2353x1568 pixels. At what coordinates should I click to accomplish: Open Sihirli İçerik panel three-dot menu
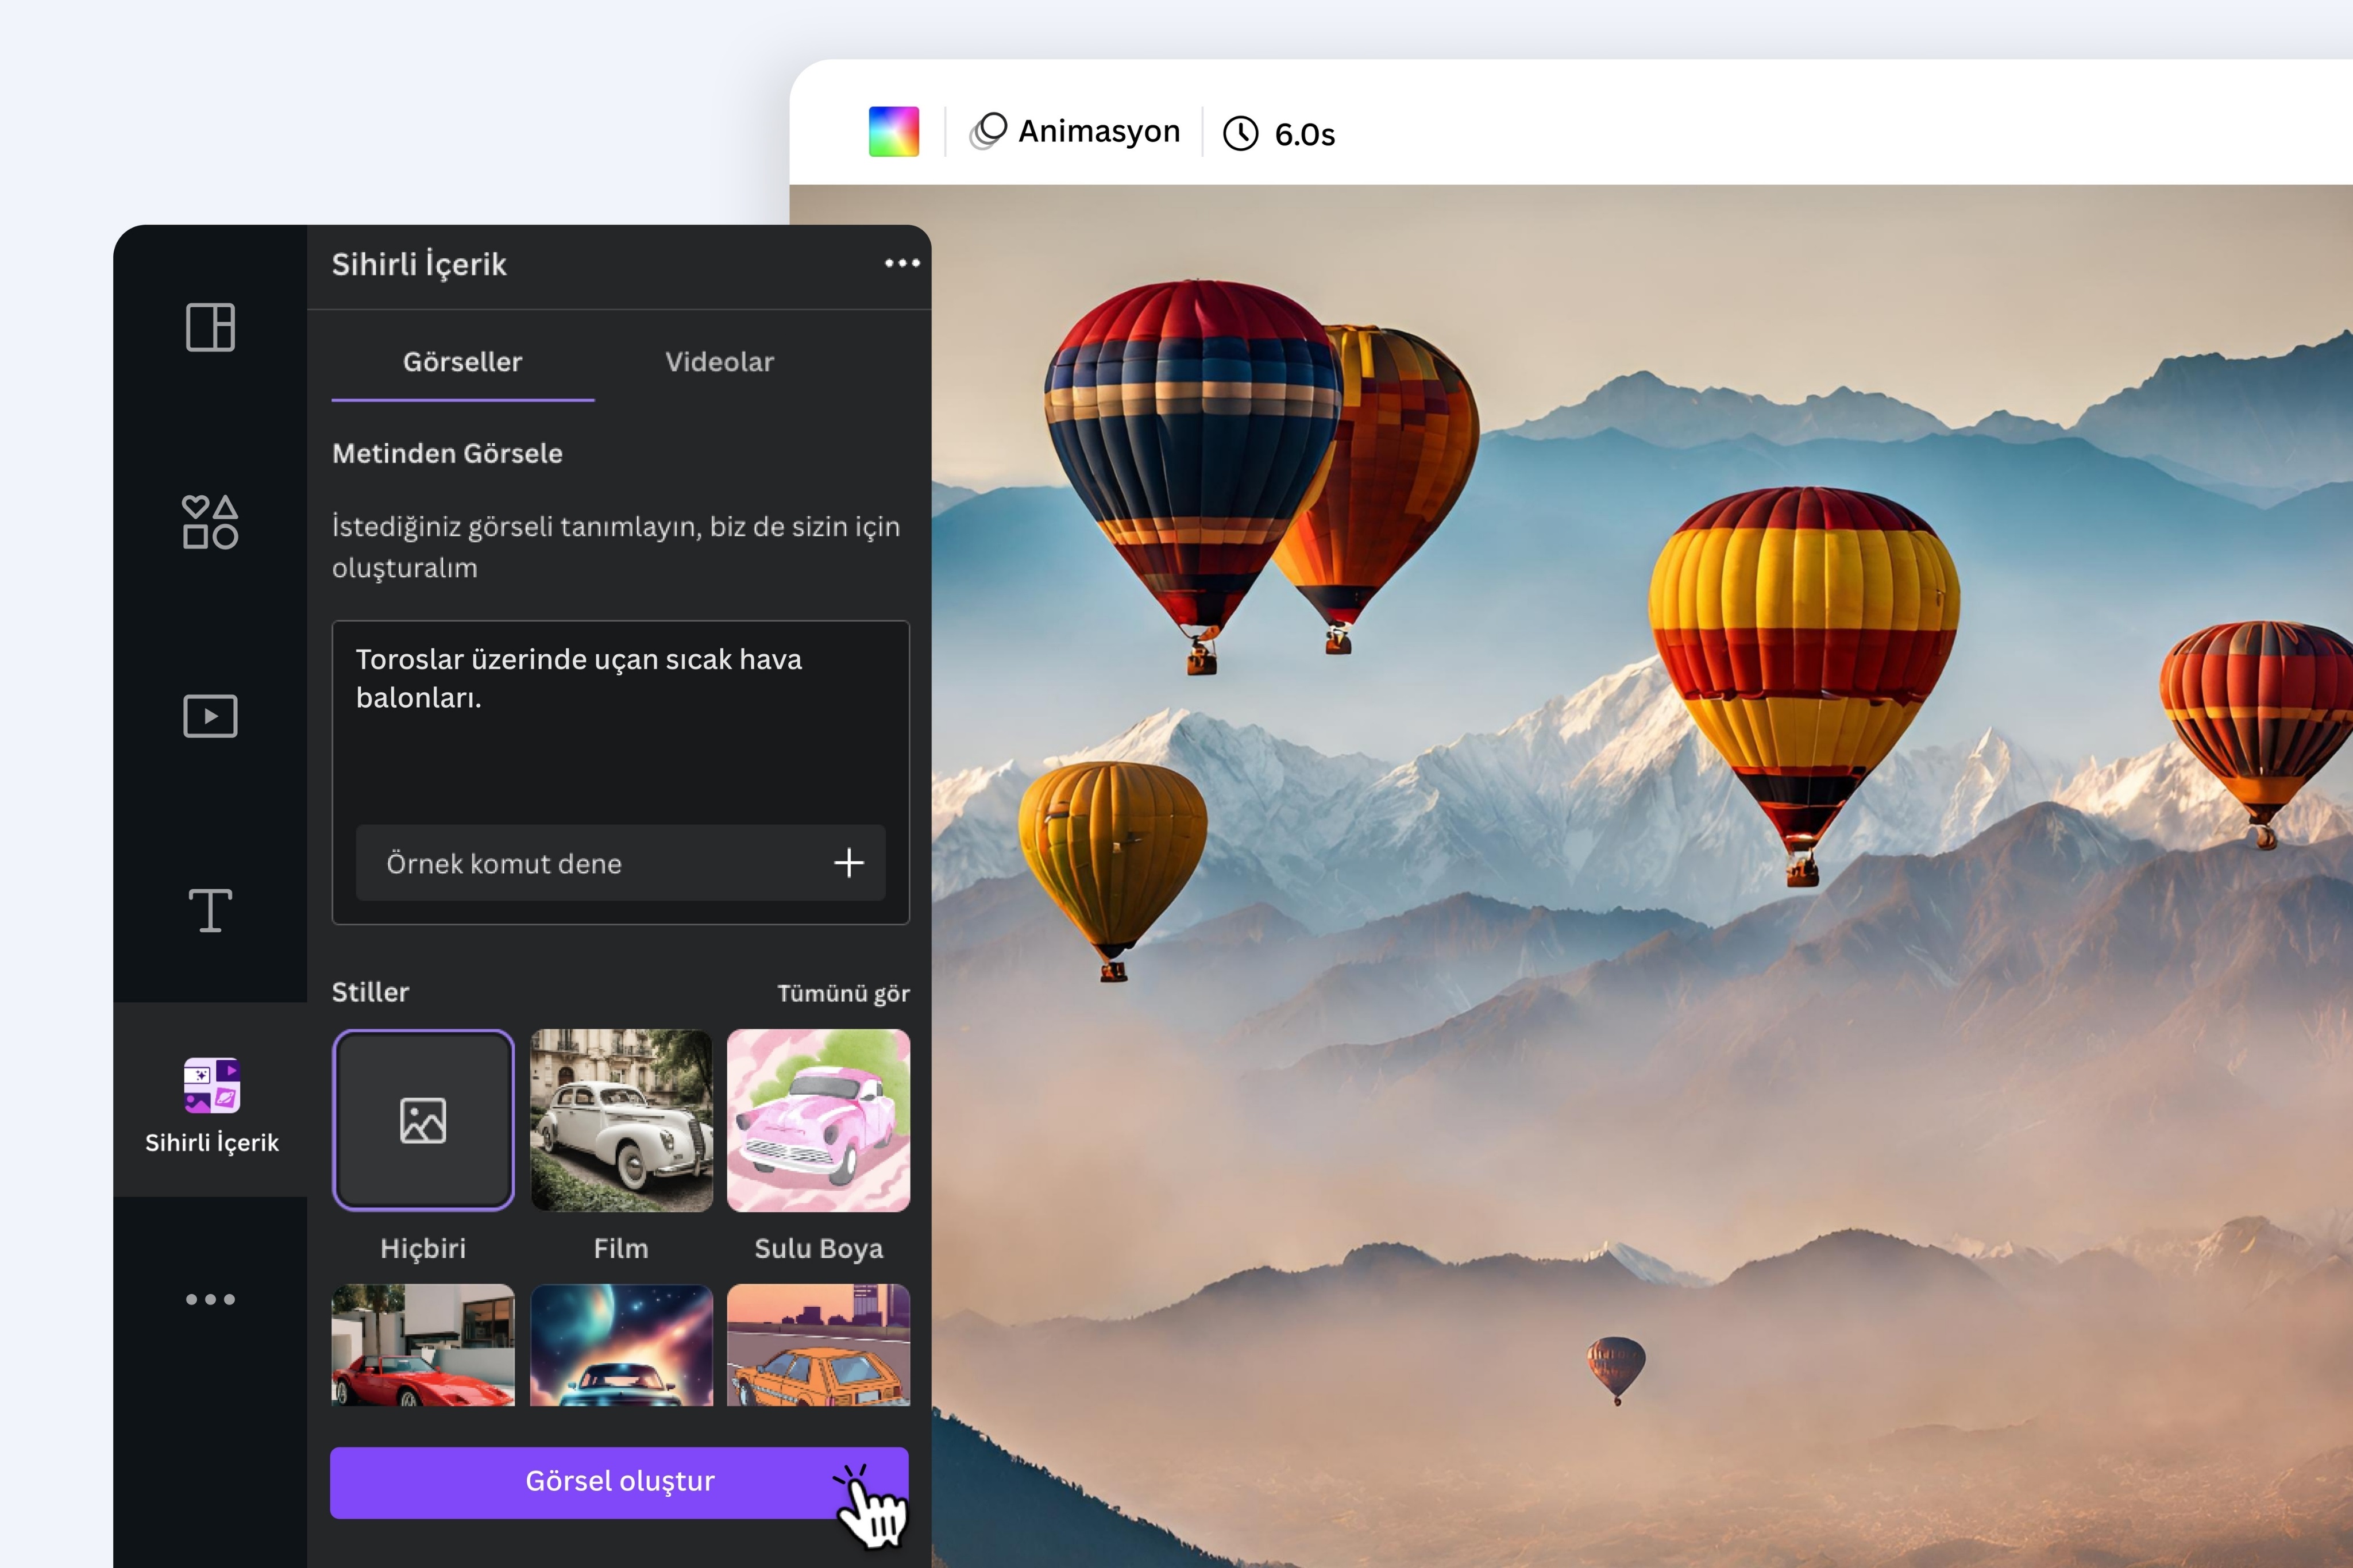click(902, 263)
